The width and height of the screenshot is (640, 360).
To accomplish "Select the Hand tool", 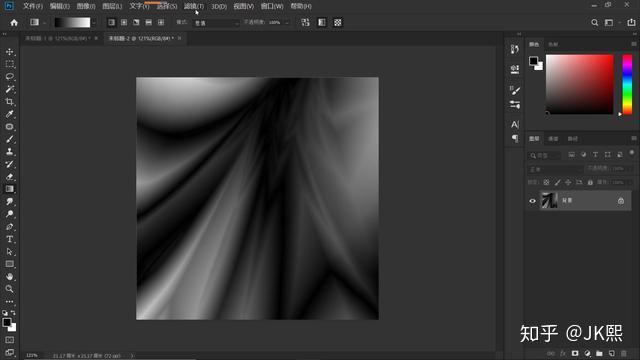I will 9,276.
